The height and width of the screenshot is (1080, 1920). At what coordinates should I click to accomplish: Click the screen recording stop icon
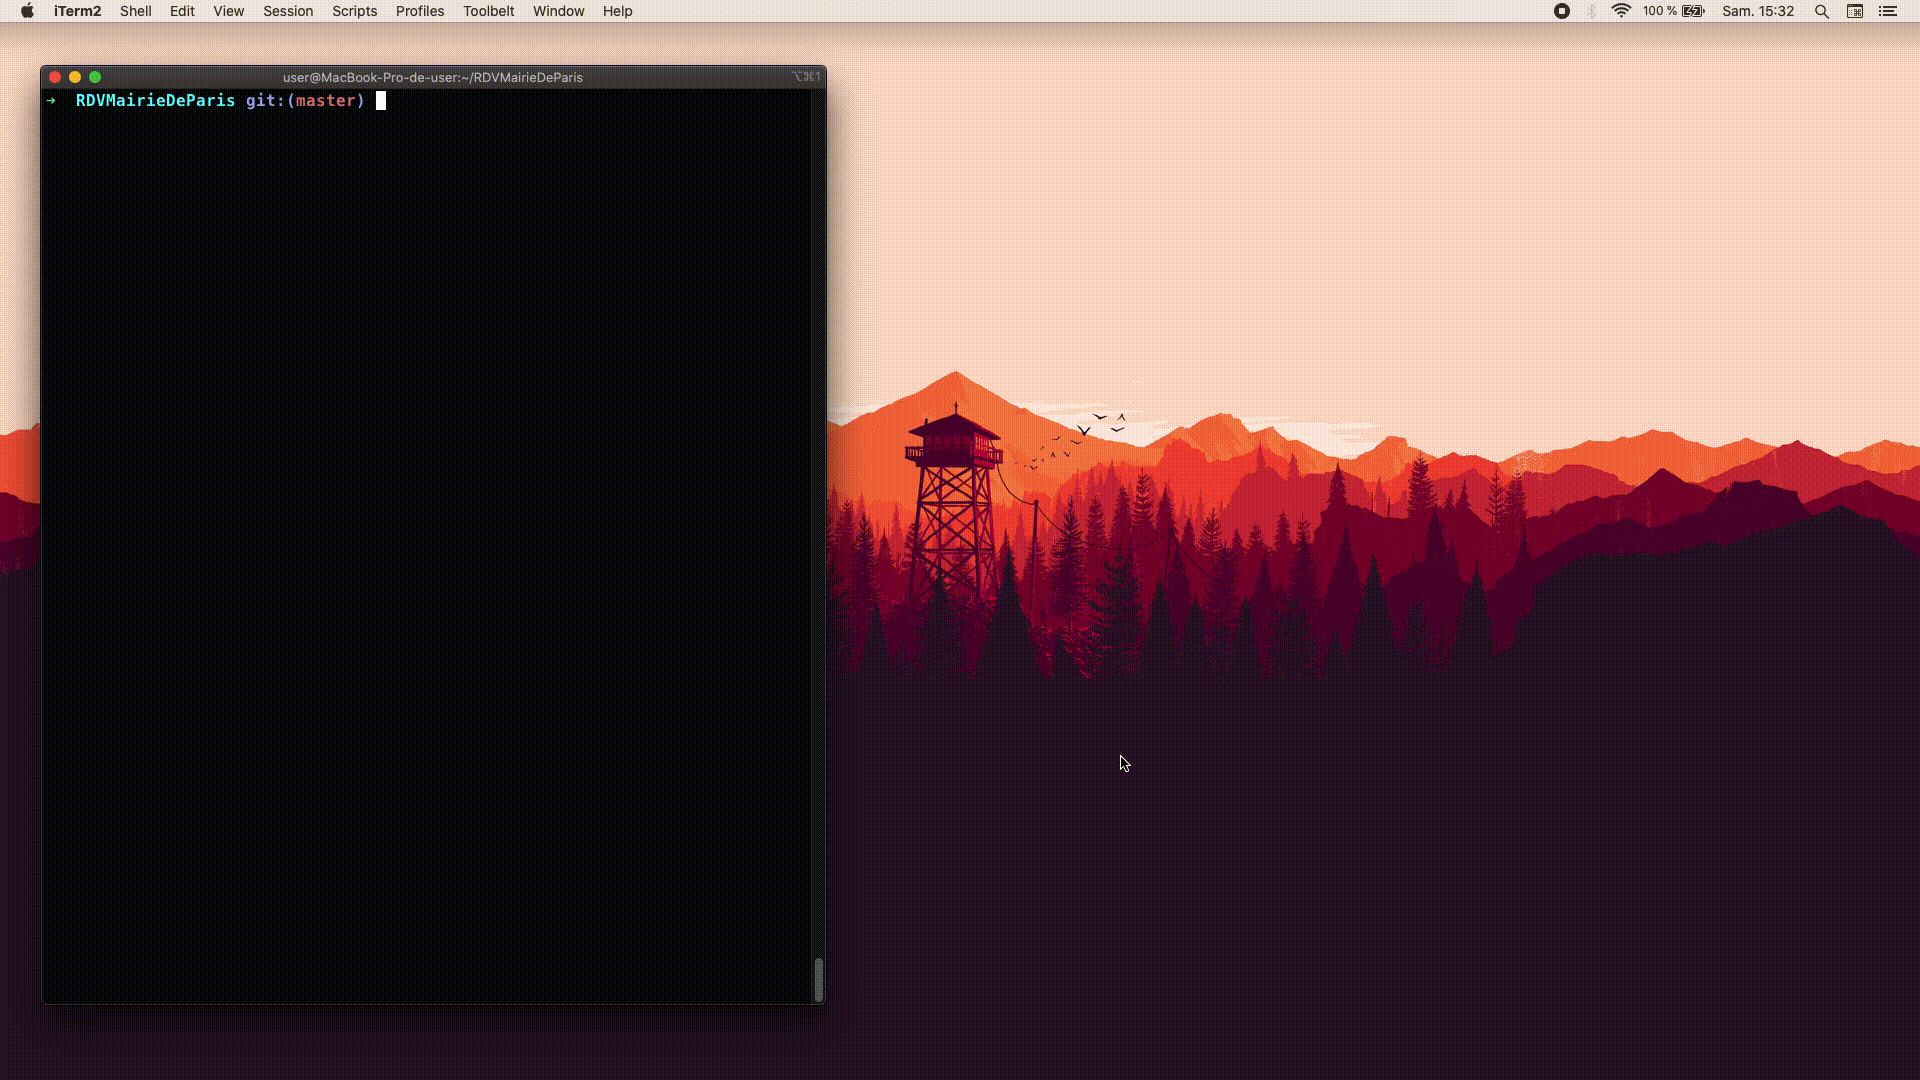click(1561, 11)
